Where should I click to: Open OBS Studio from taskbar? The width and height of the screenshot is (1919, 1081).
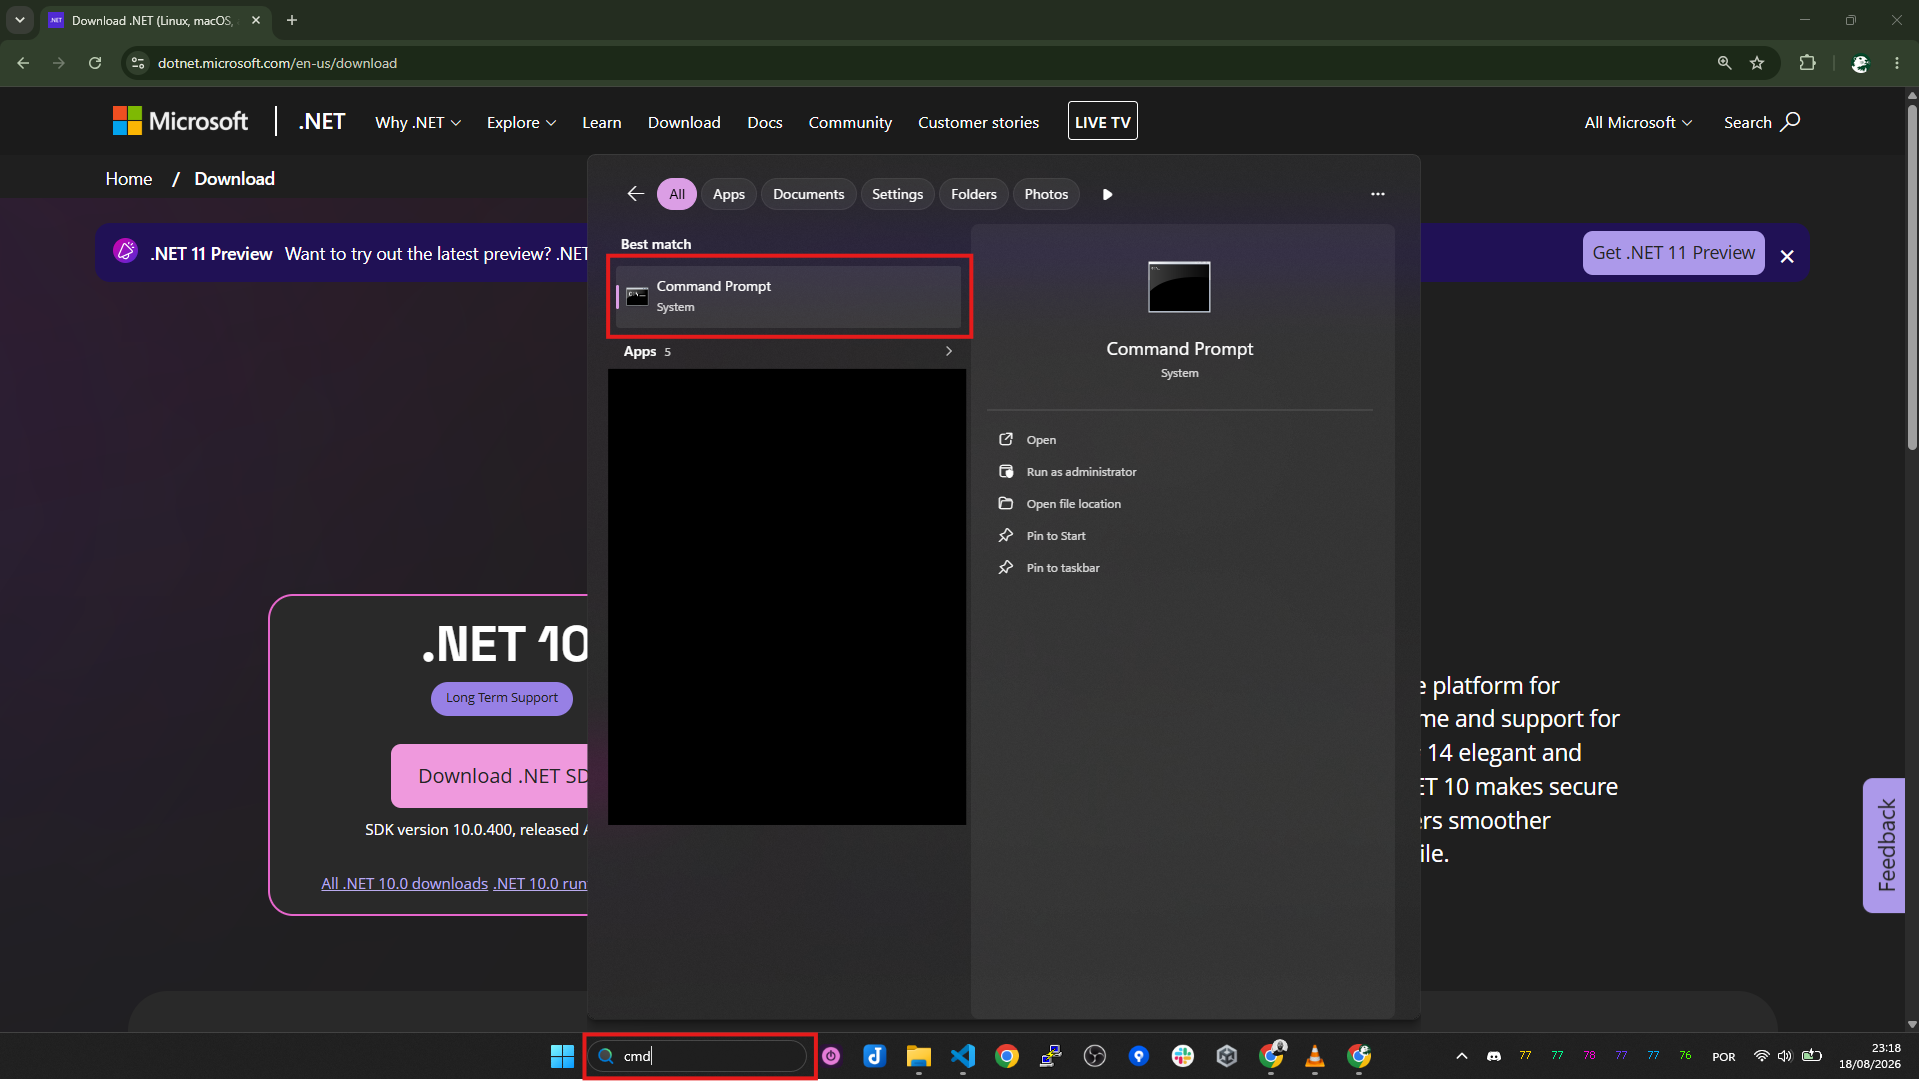point(1094,1056)
